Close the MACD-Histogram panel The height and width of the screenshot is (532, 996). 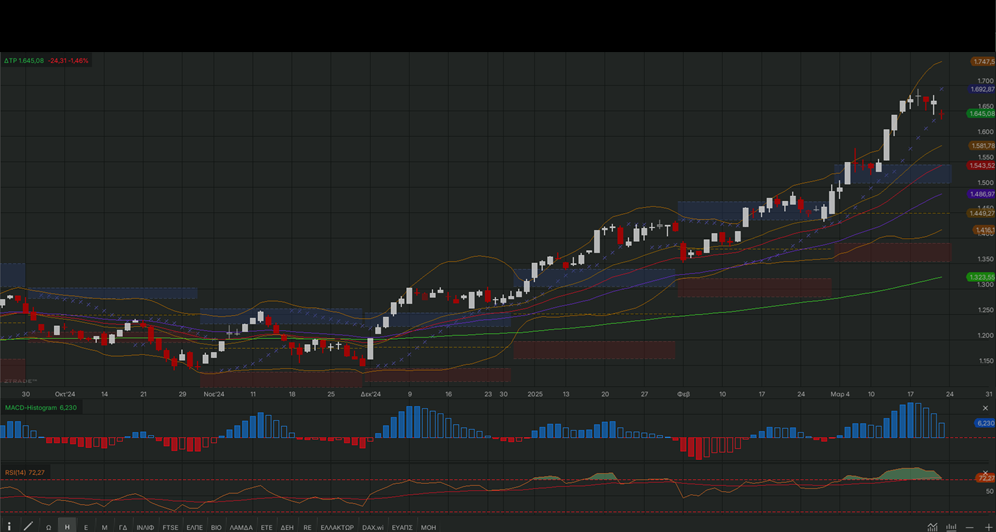point(986,408)
